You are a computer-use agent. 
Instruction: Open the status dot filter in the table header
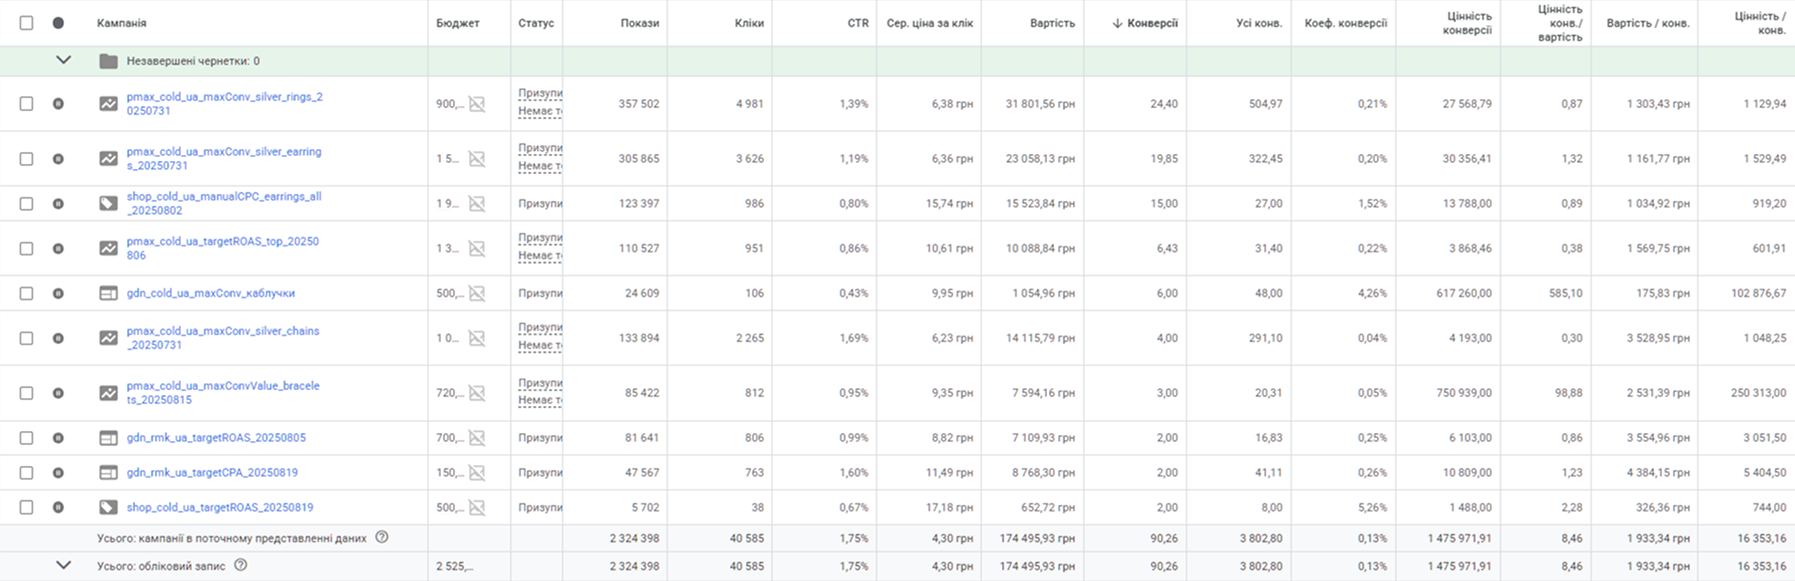click(58, 23)
